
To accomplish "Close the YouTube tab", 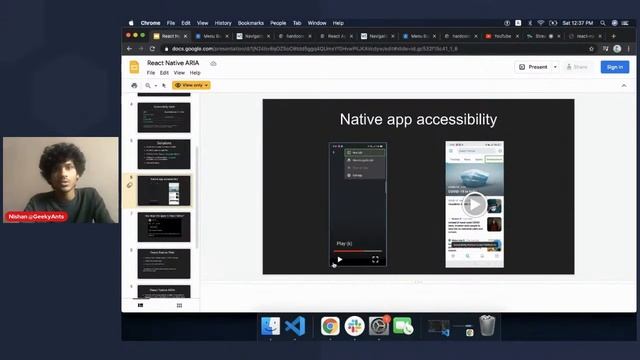I will pyautogui.click(x=517, y=36).
